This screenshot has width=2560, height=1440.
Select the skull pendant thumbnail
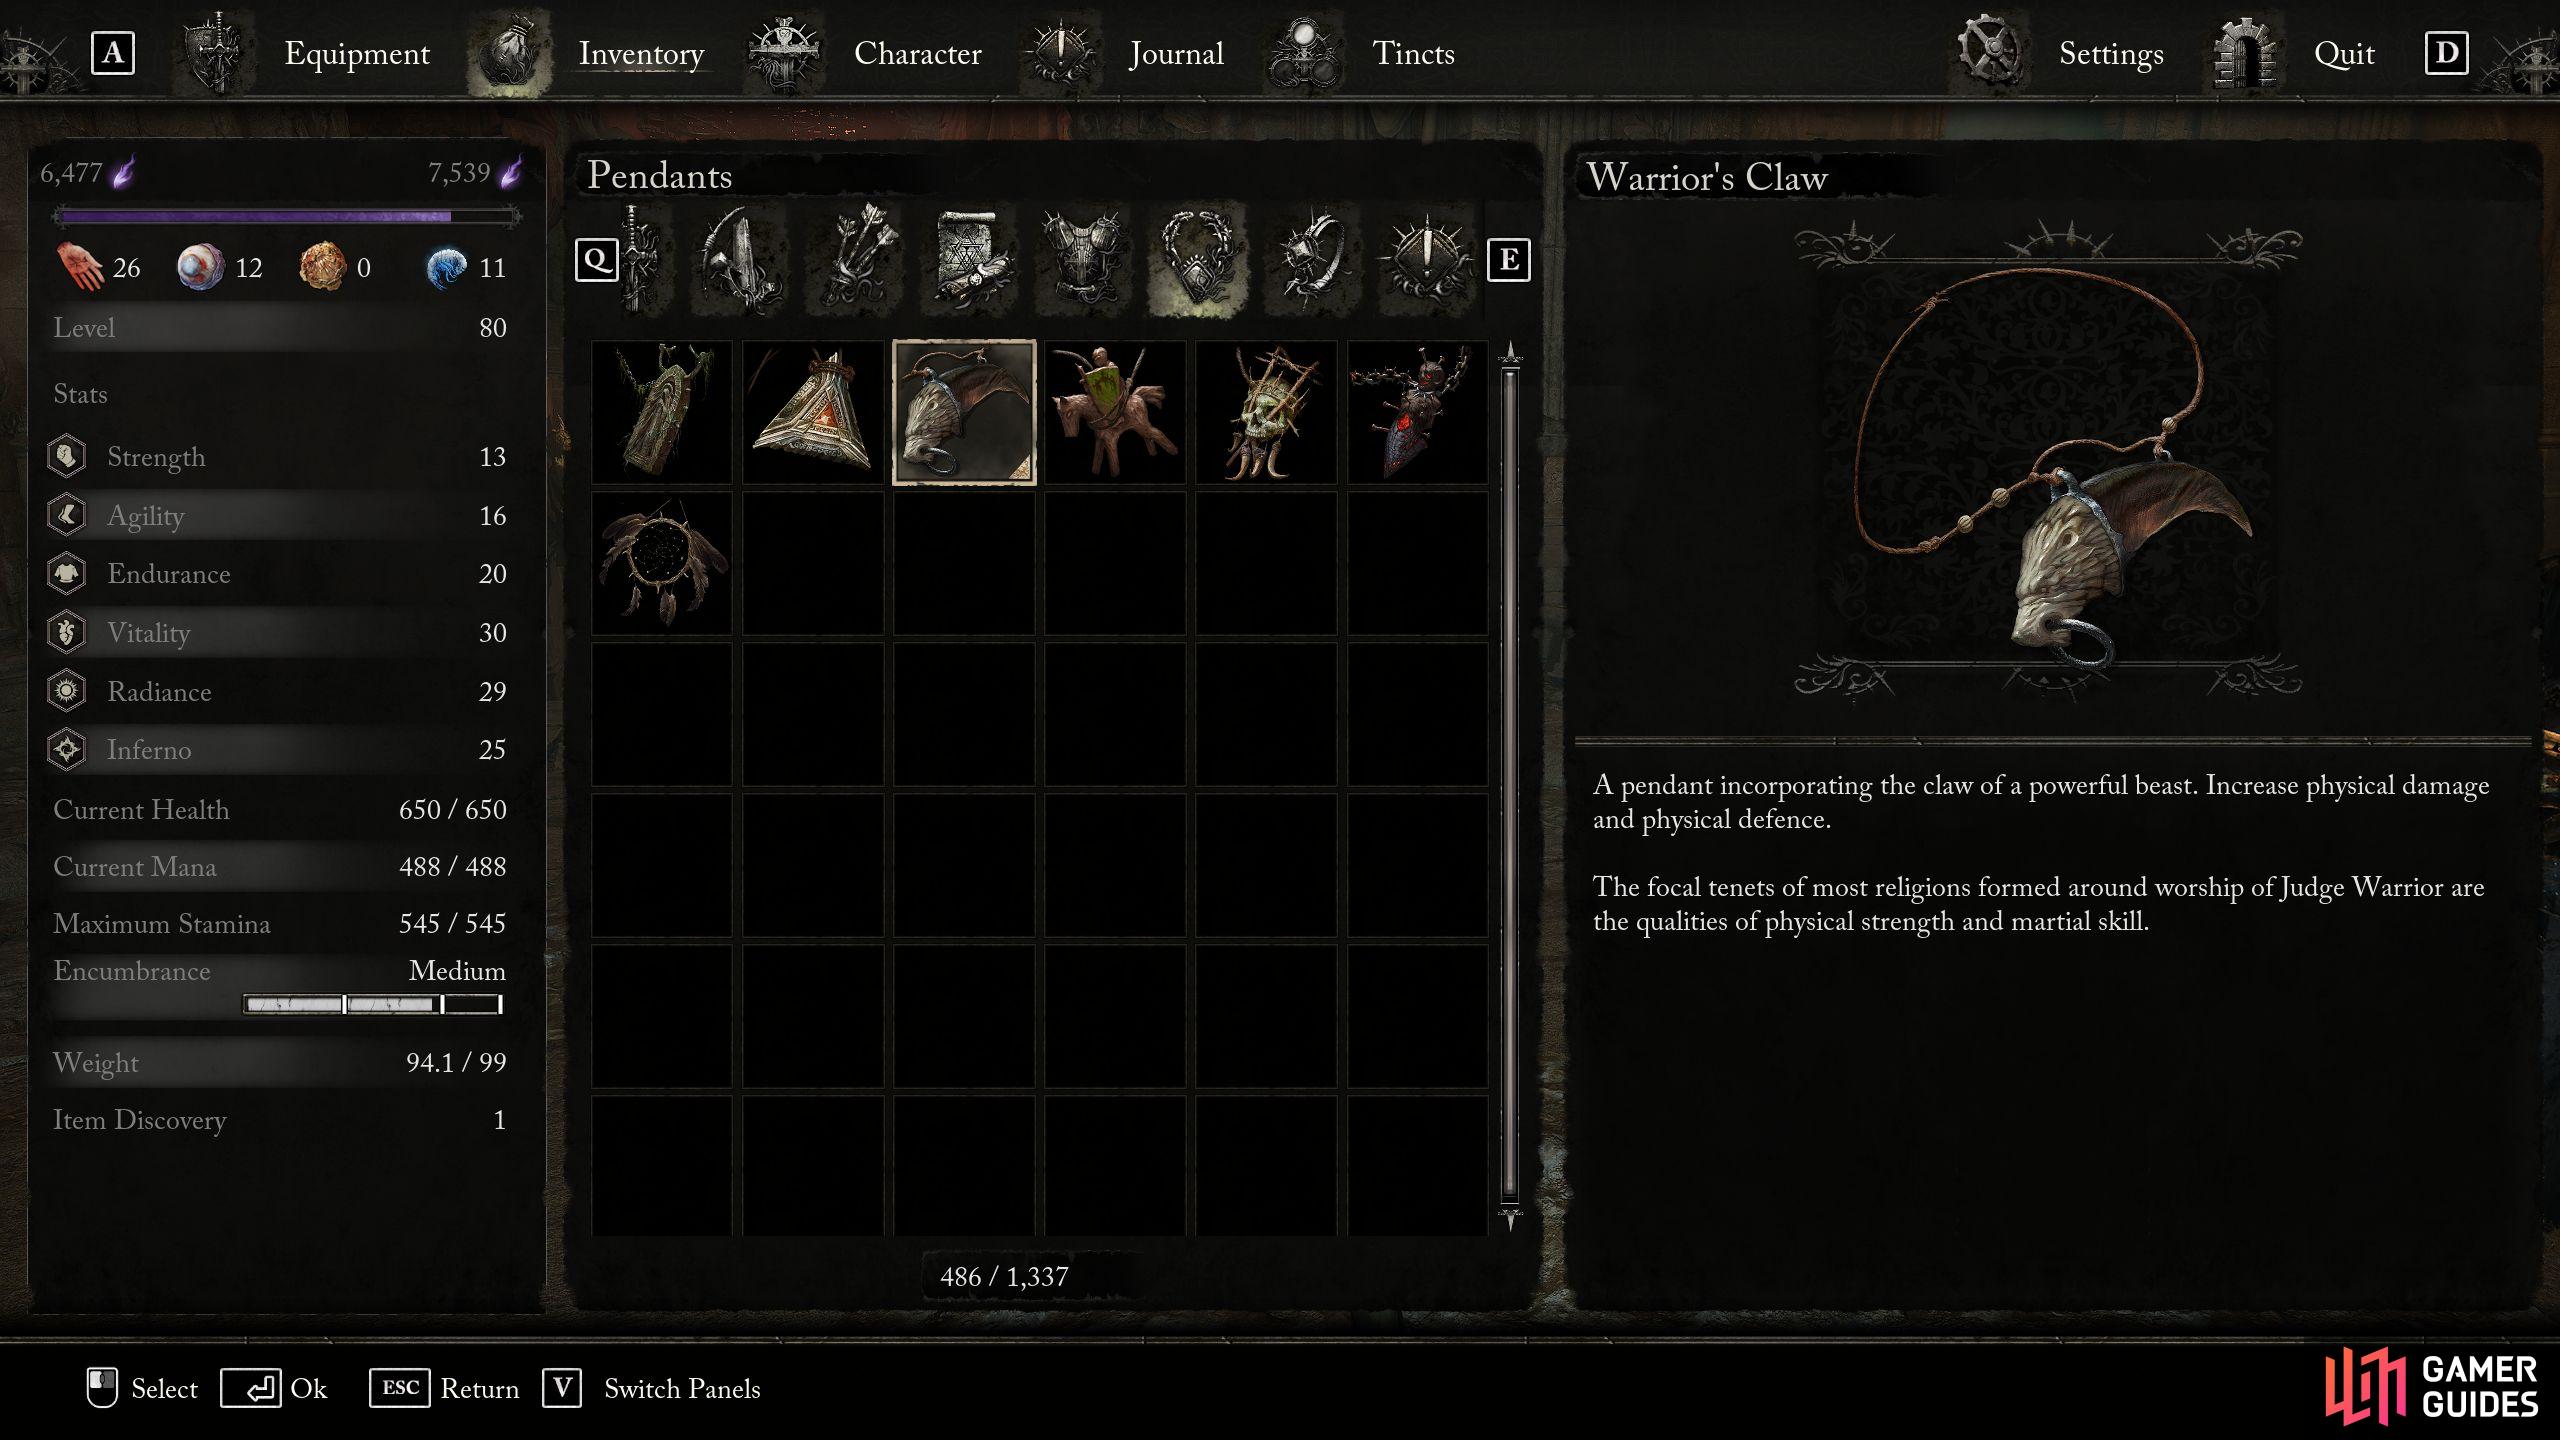pos(1266,412)
